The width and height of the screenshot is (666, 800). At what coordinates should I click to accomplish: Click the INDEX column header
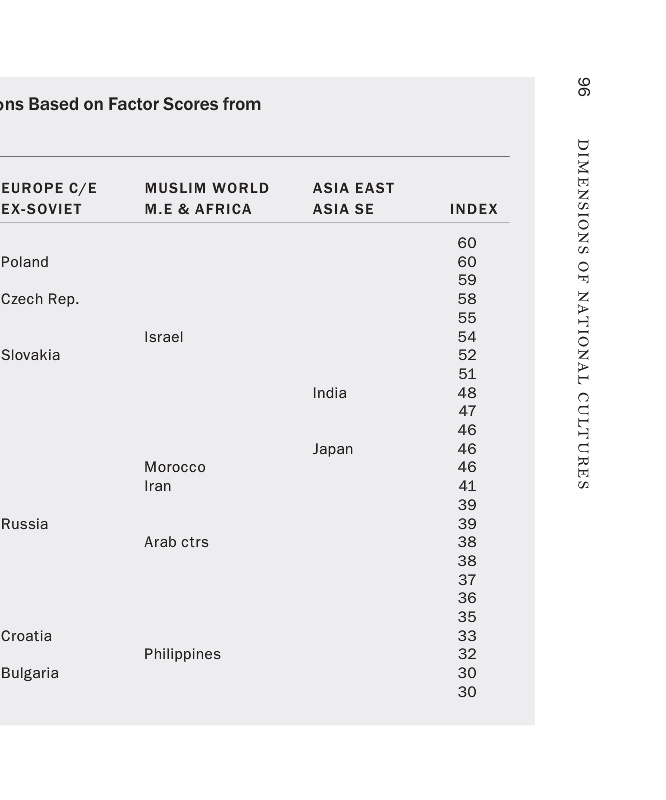pyautogui.click(x=473, y=209)
